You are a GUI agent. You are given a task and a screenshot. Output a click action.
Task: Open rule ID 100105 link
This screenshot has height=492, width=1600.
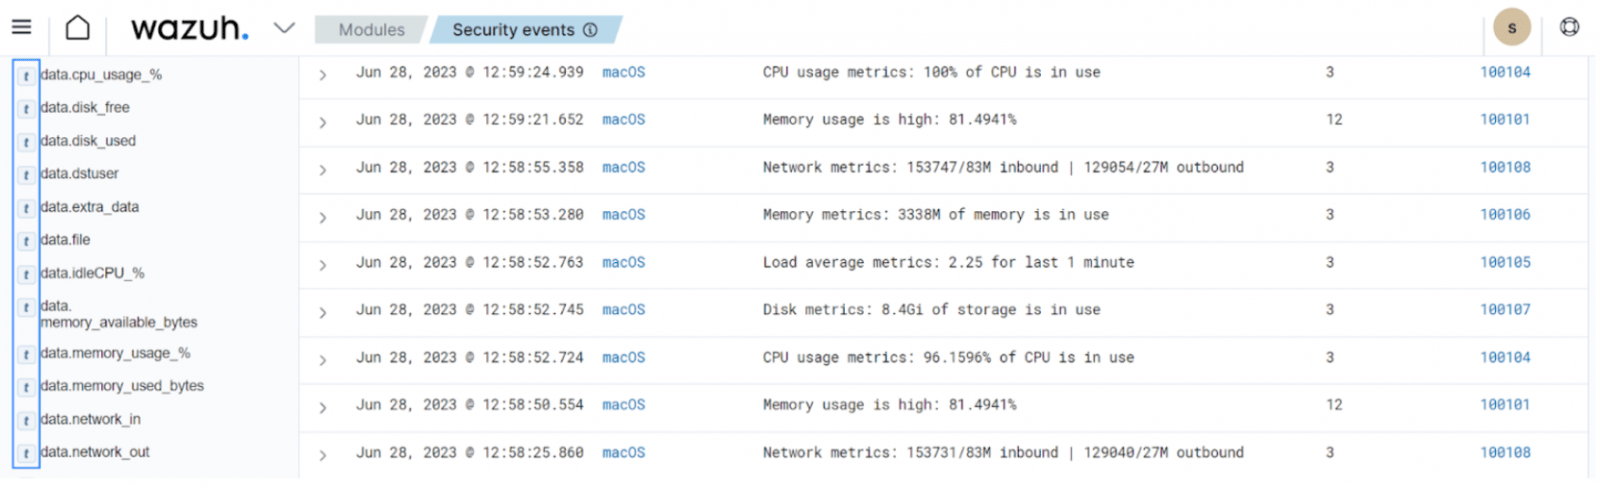point(1504,262)
